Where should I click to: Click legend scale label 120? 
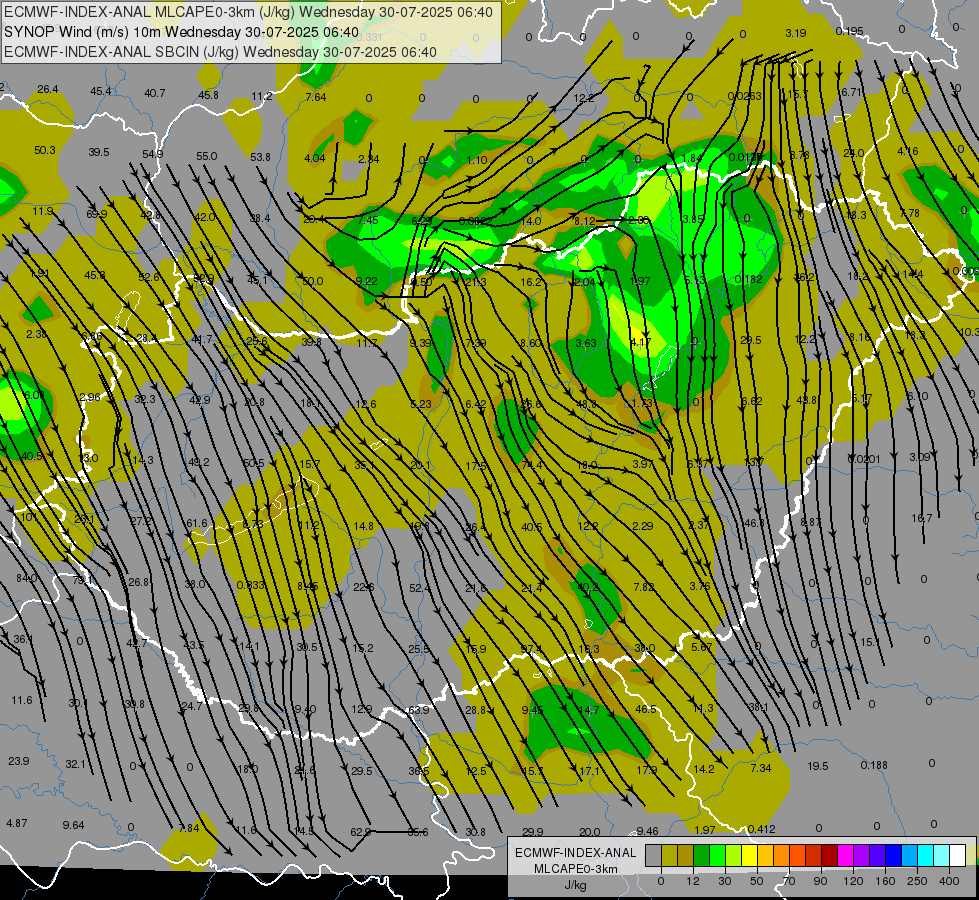pos(853,881)
